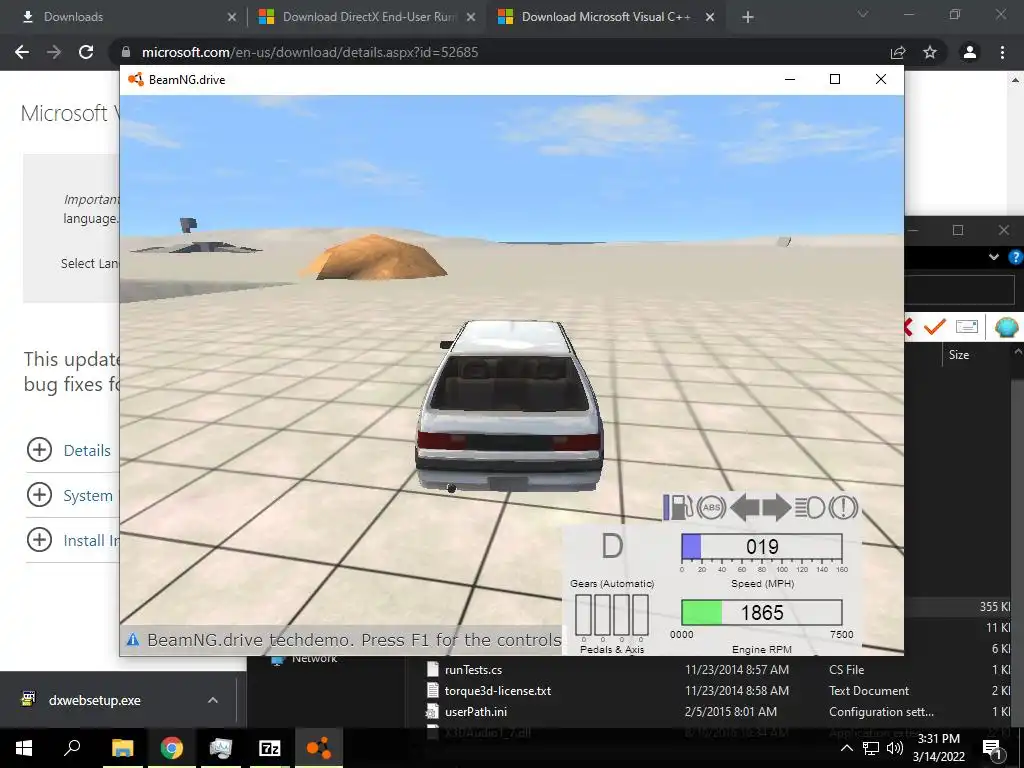The height and width of the screenshot is (768, 1024).
Task: Click the parking brake warning icon
Action: pyautogui.click(x=843, y=507)
